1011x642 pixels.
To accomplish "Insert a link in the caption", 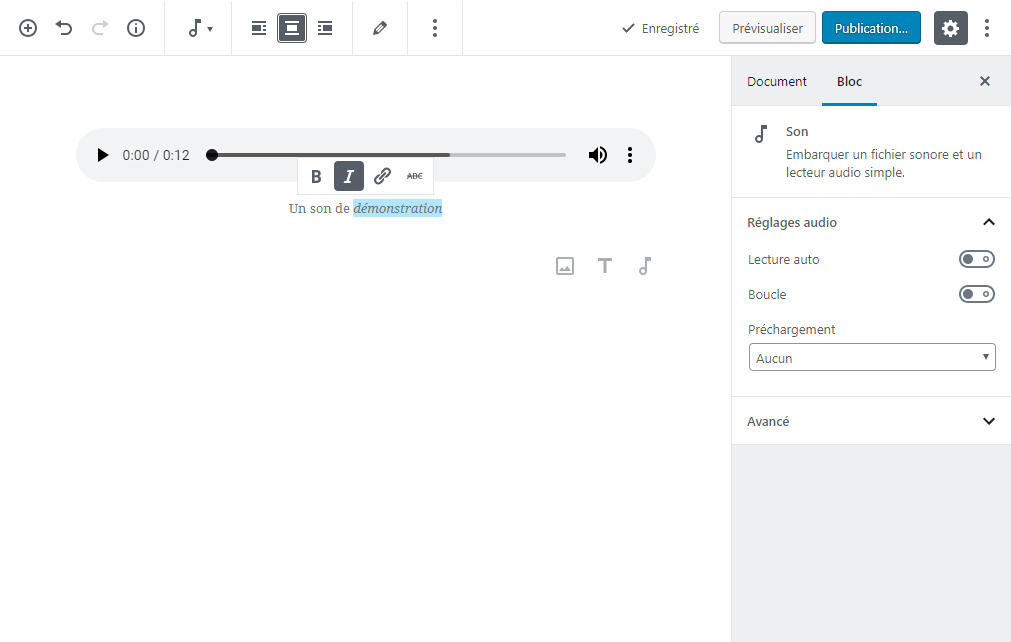I will coord(382,177).
